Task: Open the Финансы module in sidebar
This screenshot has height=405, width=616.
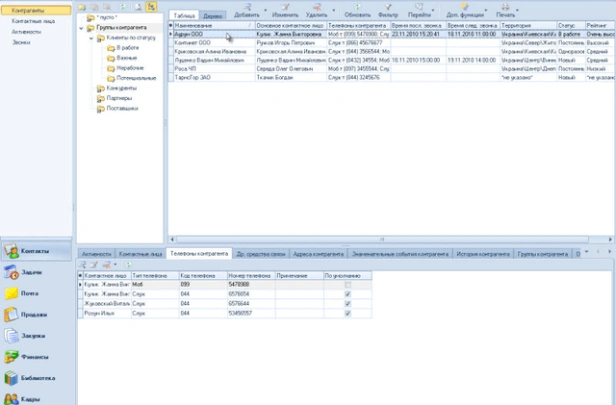Action: pos(11,357)
